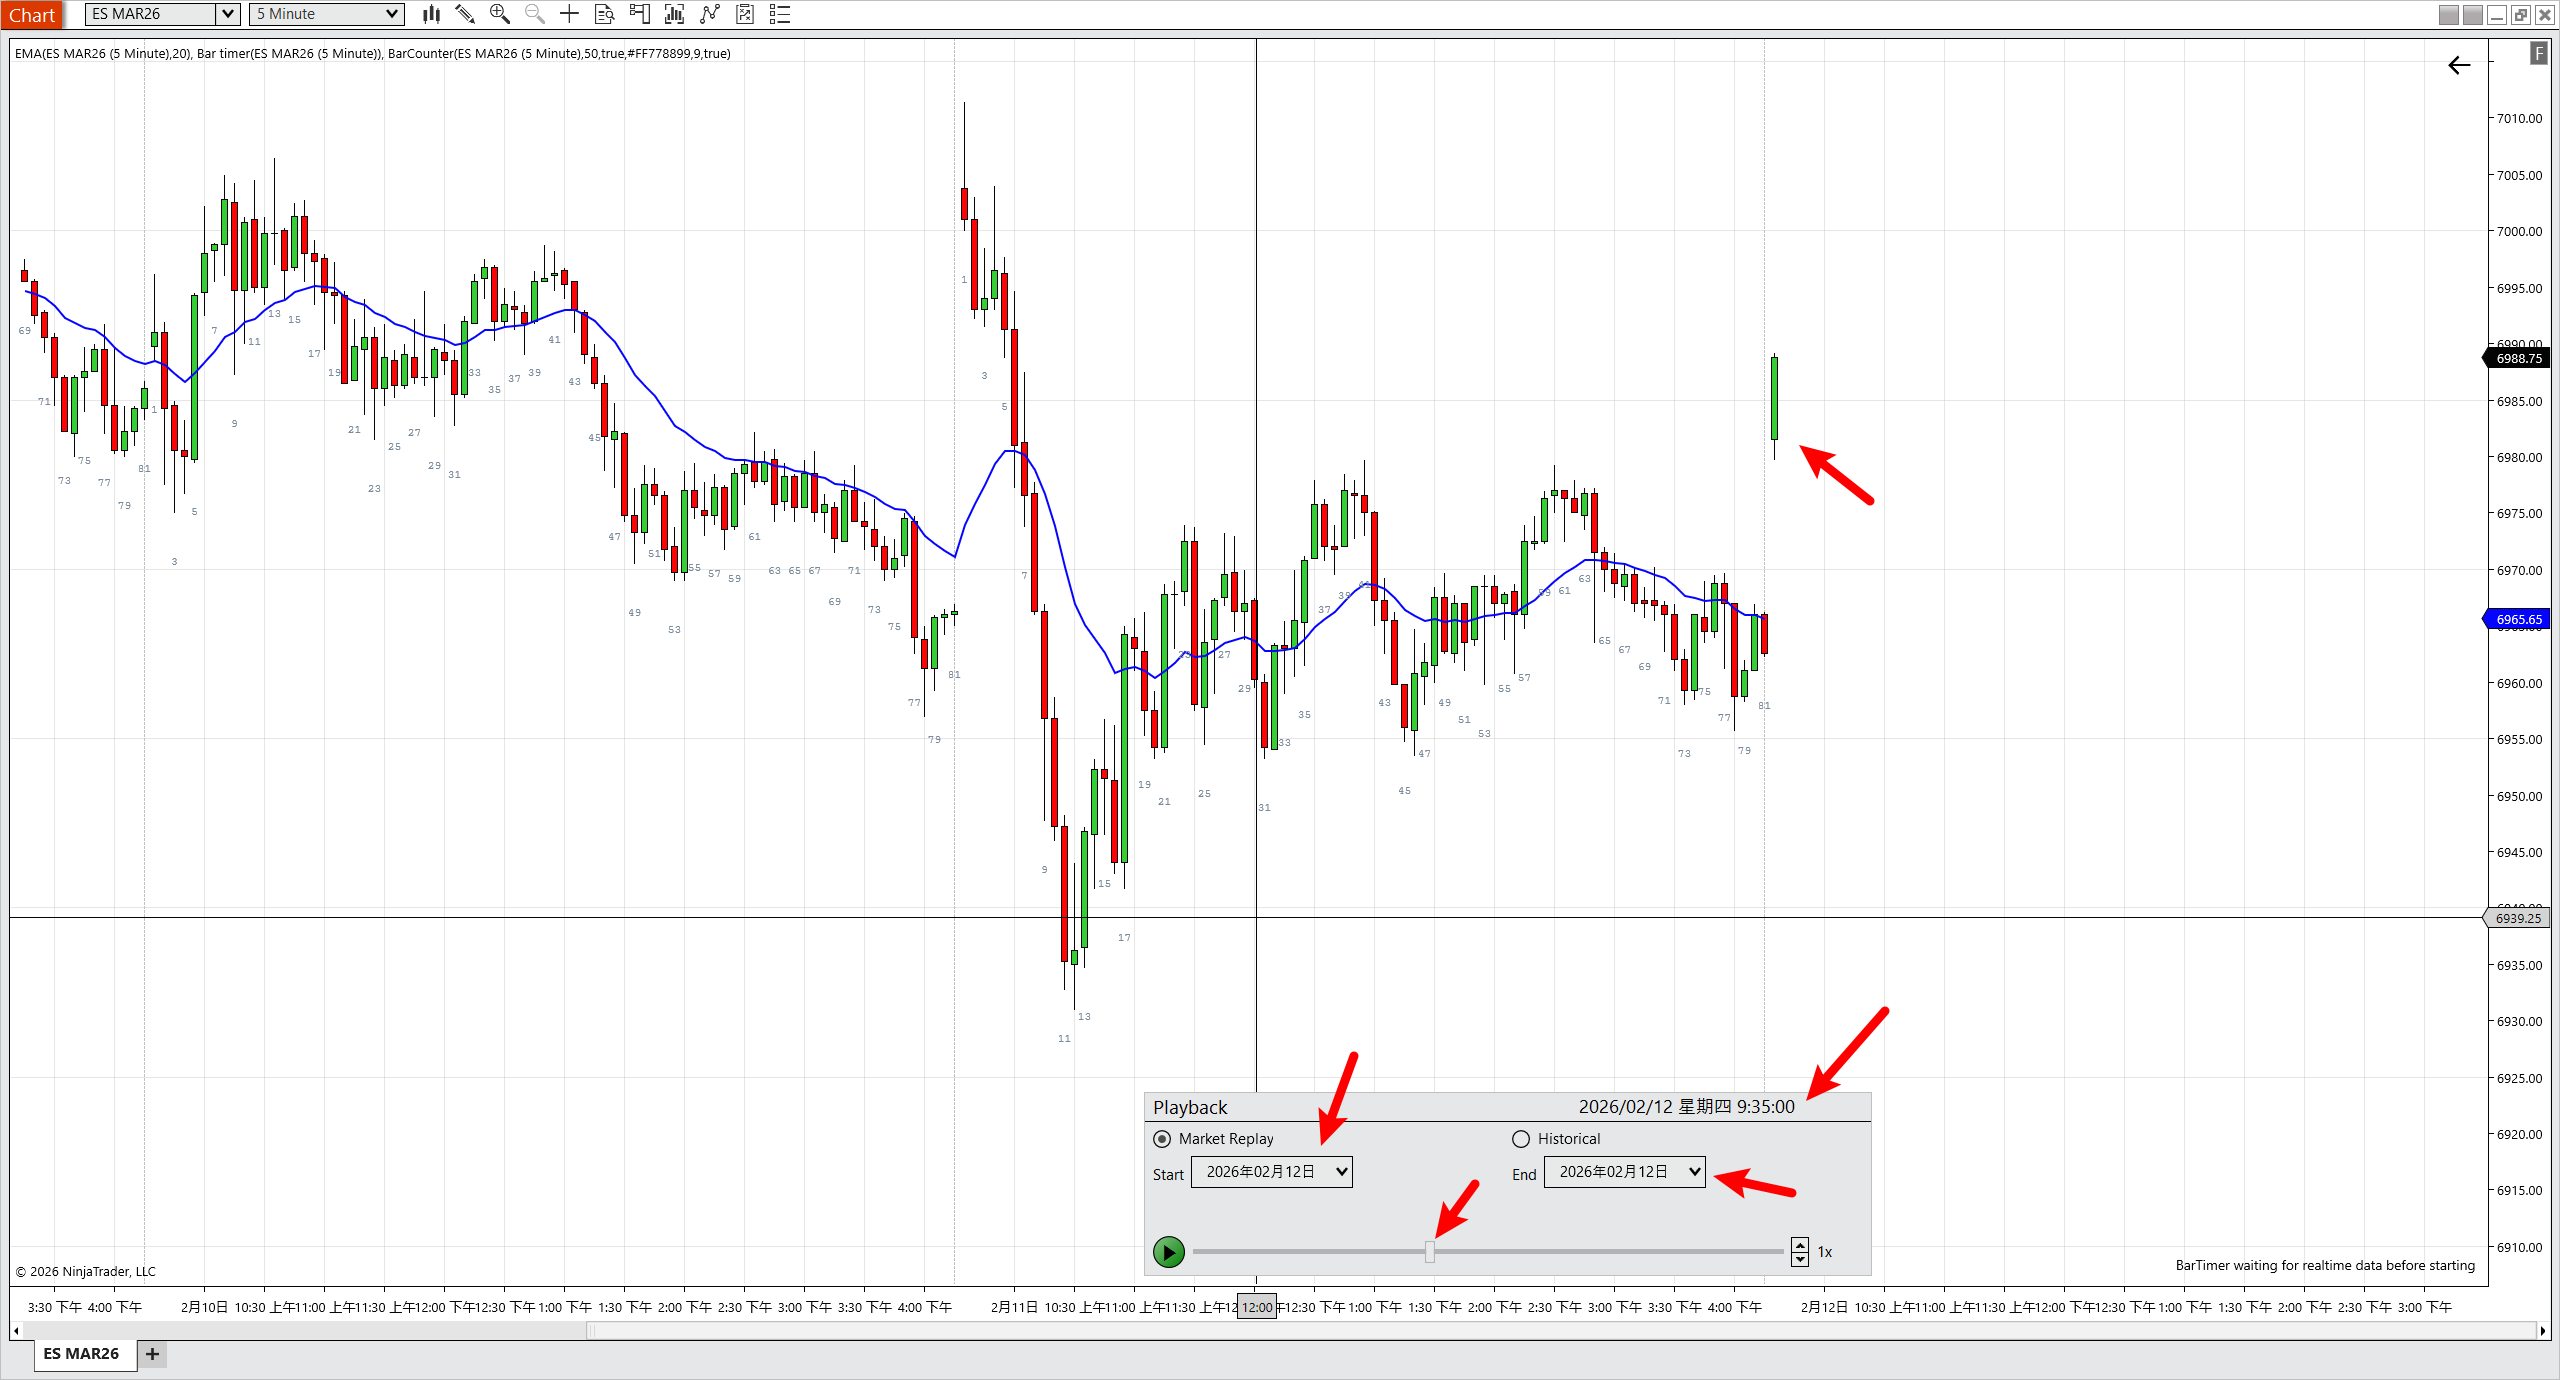This screenshot has width=2560, height=1380.
Task: Expand the ES MAR26 instrument dropdown
Action: [x=228, y=14]
